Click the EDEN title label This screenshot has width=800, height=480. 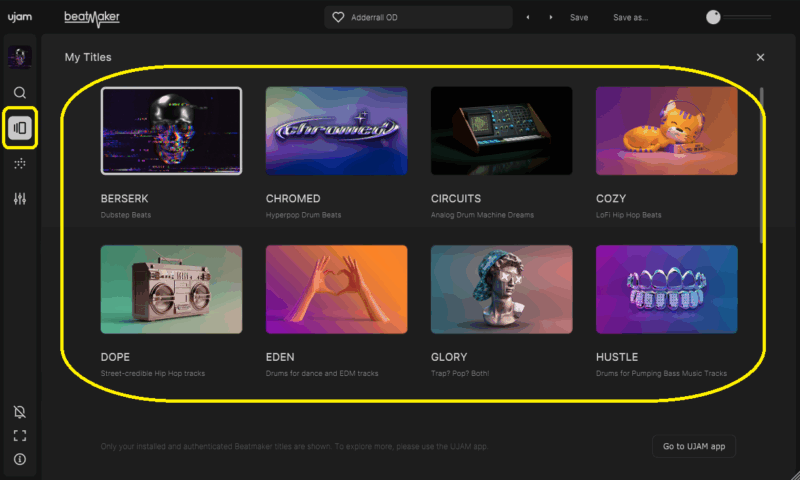(280, 357)
